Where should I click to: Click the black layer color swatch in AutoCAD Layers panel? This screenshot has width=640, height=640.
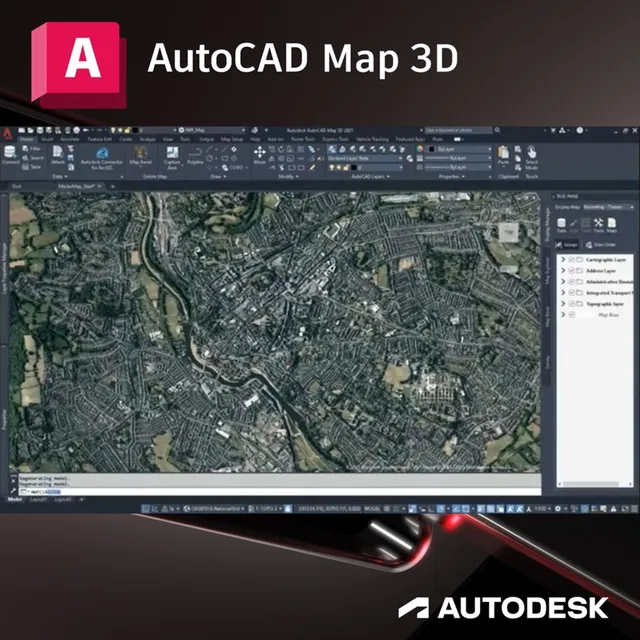click(x=354, y=167)
